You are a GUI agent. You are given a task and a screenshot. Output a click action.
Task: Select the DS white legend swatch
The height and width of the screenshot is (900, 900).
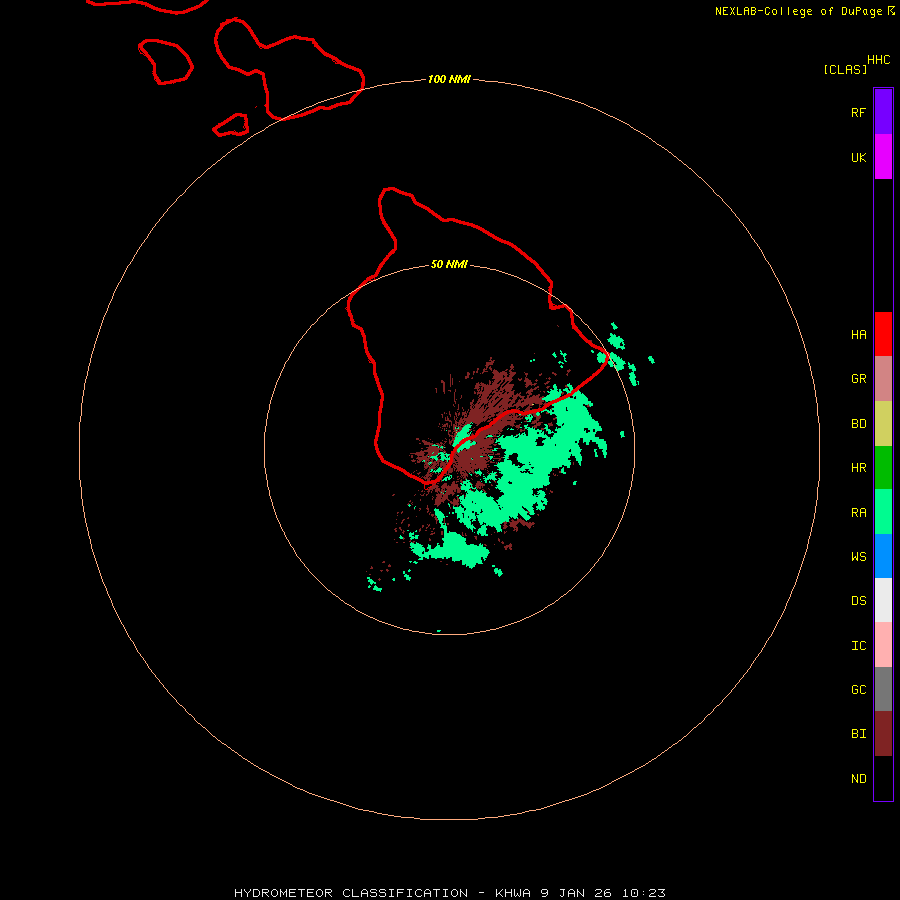point(883,600)
